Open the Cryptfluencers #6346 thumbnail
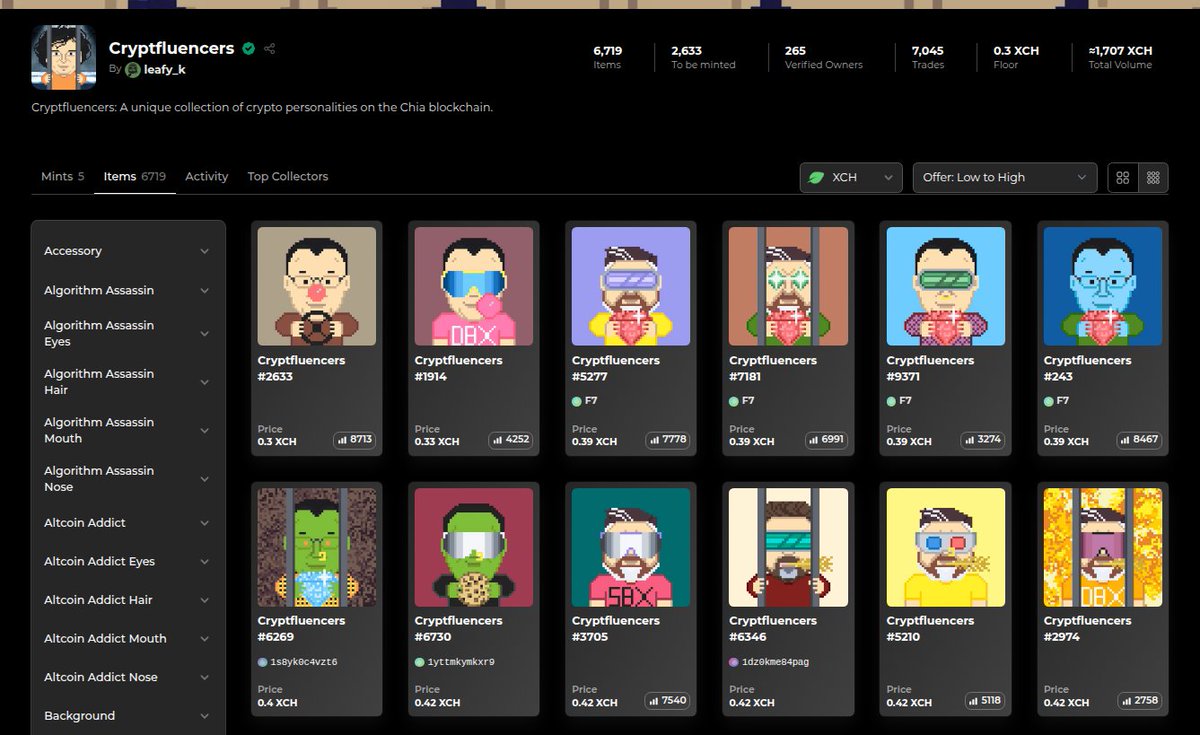The image size is (1200, 735). click(789, 547)
